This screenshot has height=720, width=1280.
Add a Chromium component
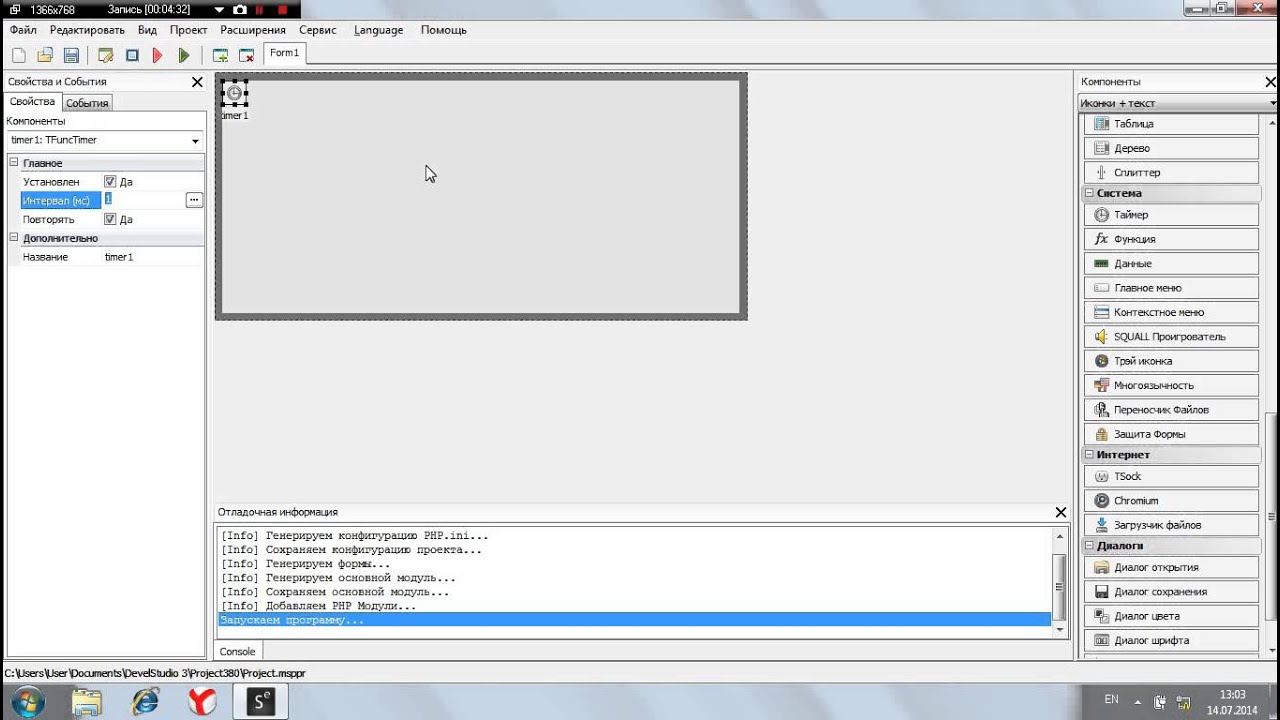pos(1171,500)
